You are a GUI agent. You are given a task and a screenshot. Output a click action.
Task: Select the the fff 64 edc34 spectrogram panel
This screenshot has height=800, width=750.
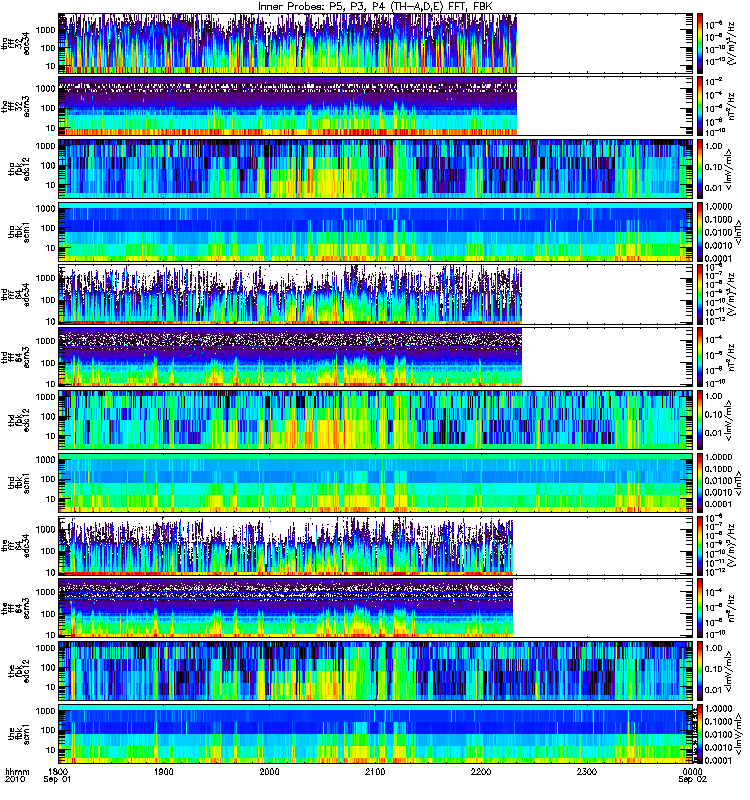point(376,546)
